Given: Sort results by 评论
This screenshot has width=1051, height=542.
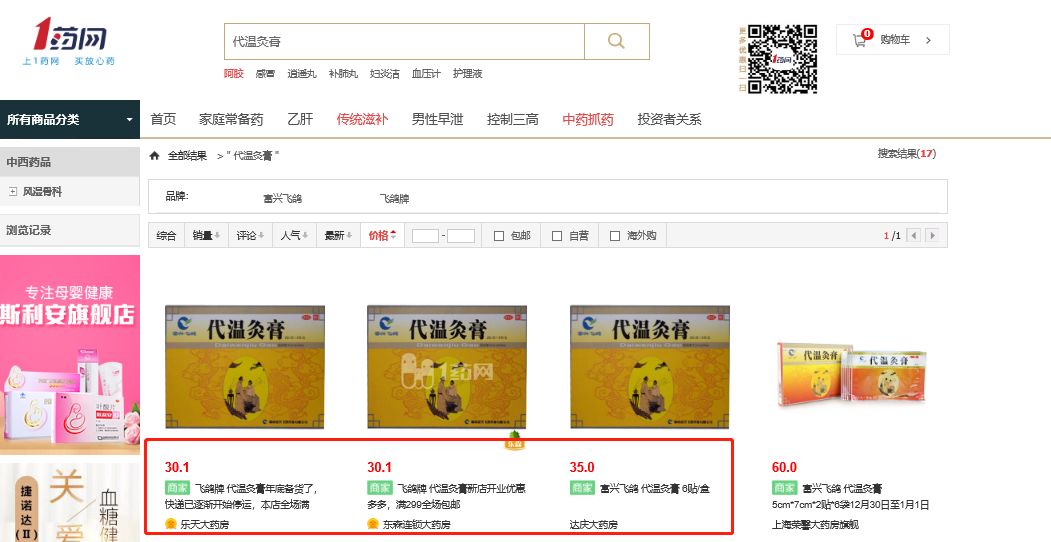Looking at the screenshot, I should tap(250, 235).
